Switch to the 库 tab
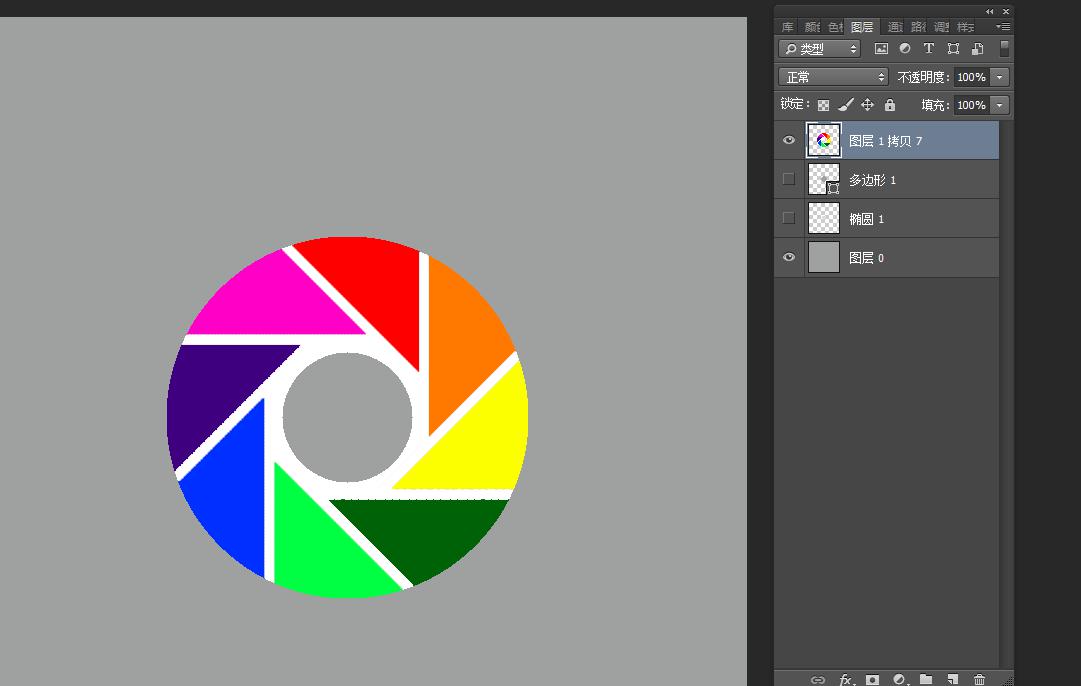Viewport: 1081px width, 686px height. coord(788,27)
